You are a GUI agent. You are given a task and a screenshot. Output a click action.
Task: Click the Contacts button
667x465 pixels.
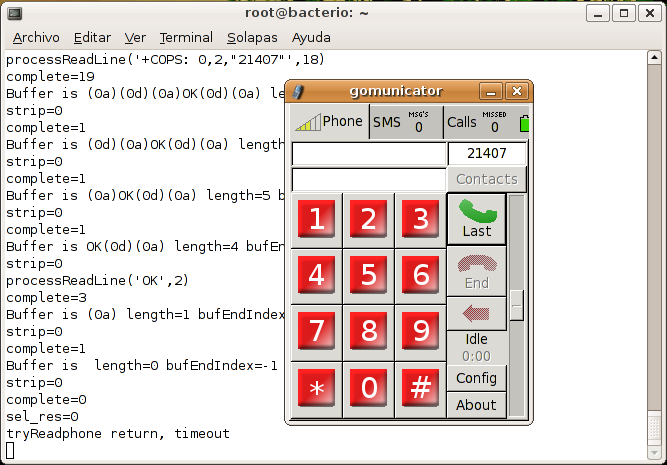487,179
